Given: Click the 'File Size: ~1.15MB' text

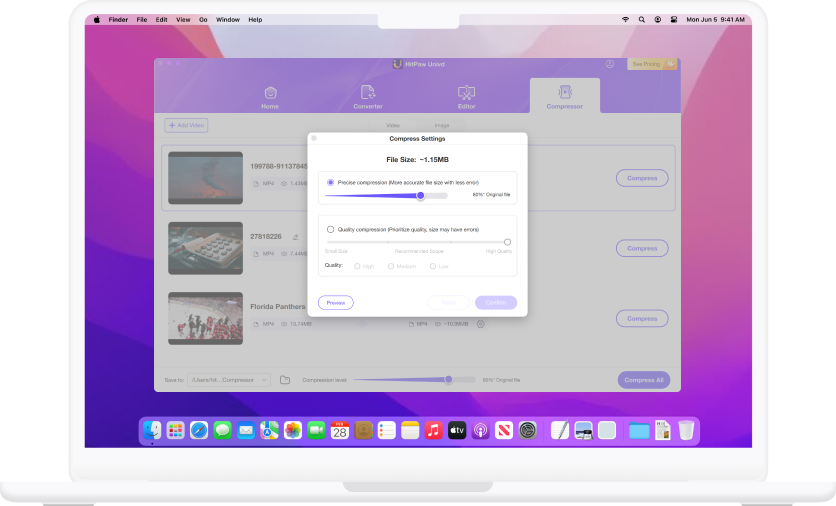Looking at the screenshot, I should click(417, 159).
